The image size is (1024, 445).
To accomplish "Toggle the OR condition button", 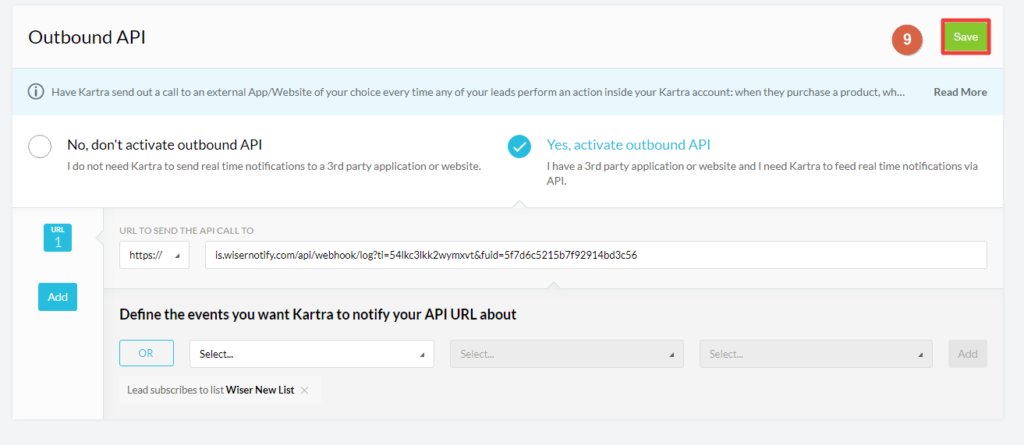I will 146,354.
